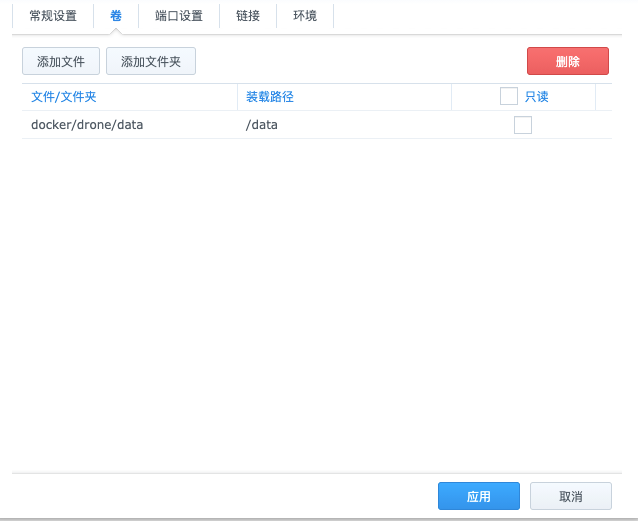Enable read-only for the docker/drone/data row
638x521 pixels.
point(523,125)
